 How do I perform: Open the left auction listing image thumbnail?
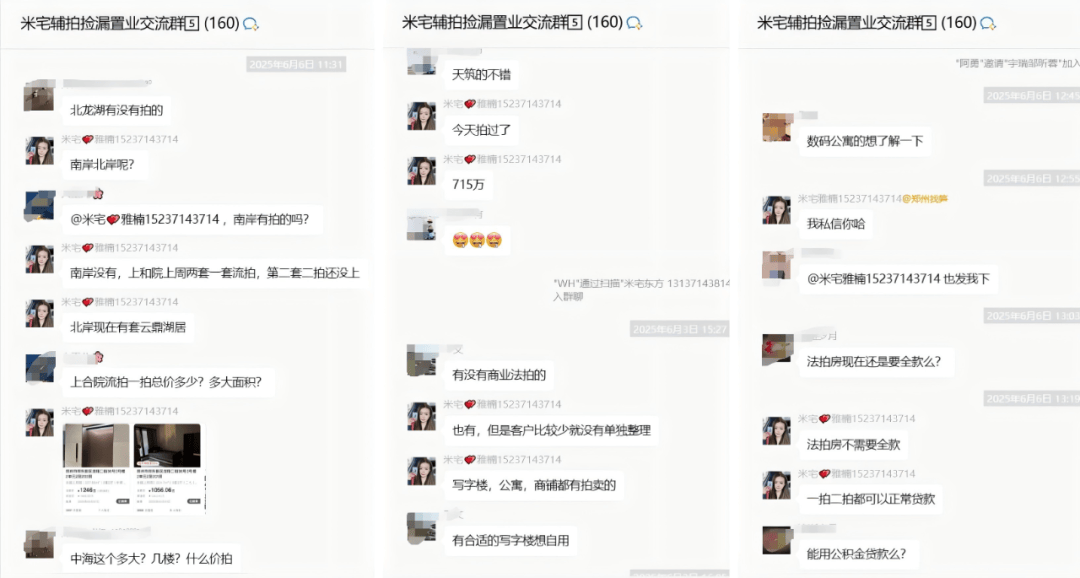pyautogui.click(x=96, y=468)
